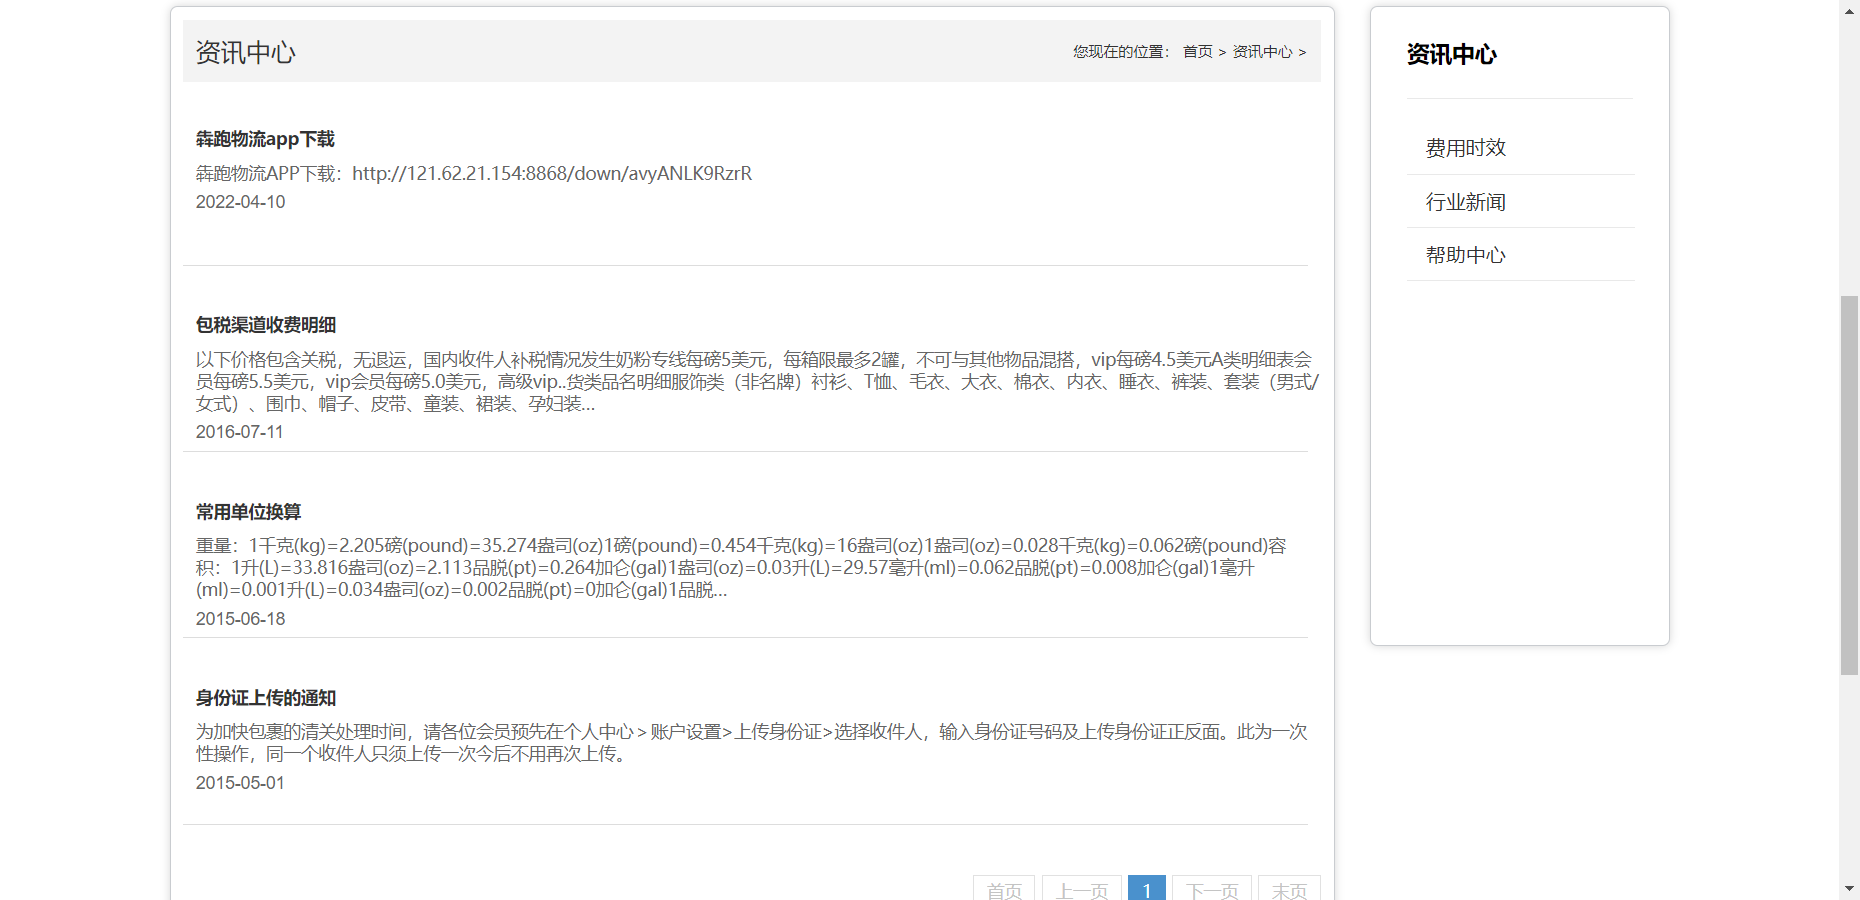
Task: Click 首页 in the breadcrumb trail
Action: pos(1197,52)
